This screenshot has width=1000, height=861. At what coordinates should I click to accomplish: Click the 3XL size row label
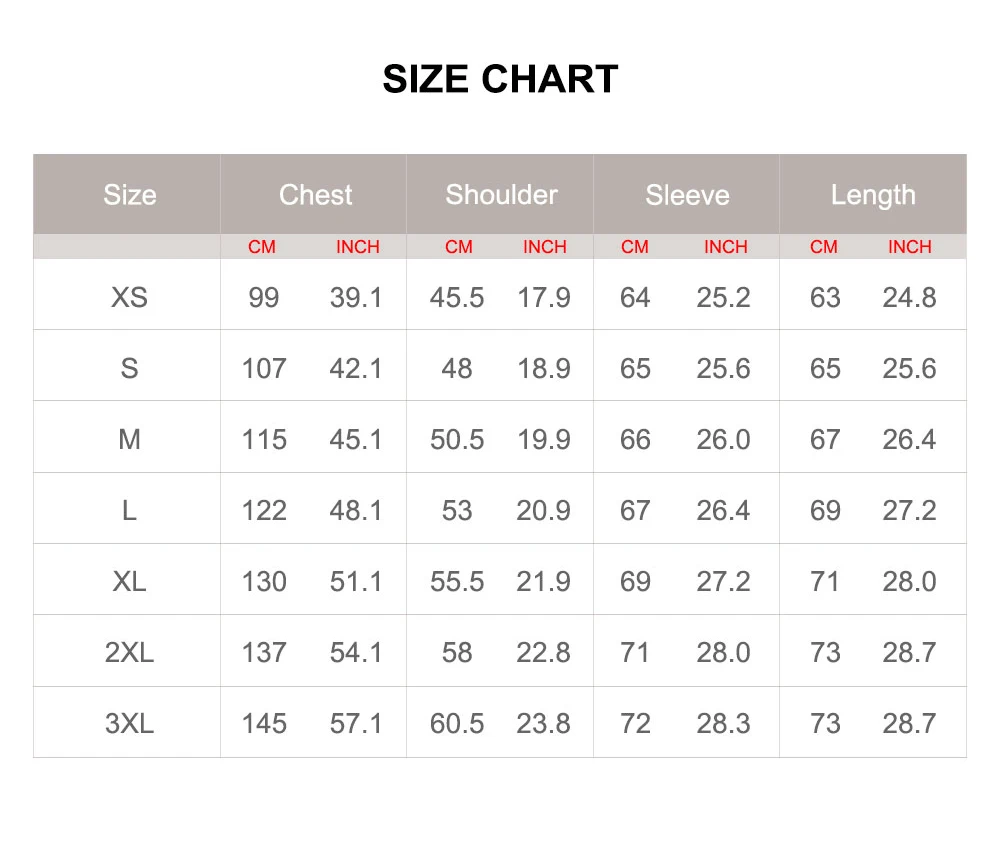pos(129,723)
